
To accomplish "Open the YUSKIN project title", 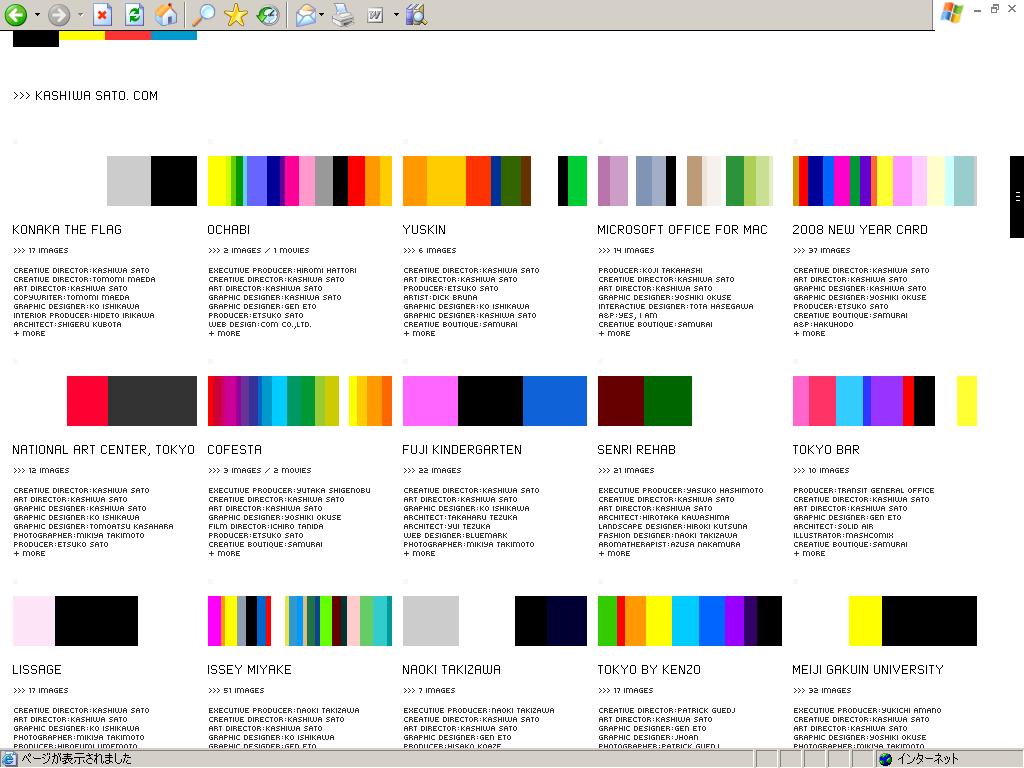I will tap(424, 230).
